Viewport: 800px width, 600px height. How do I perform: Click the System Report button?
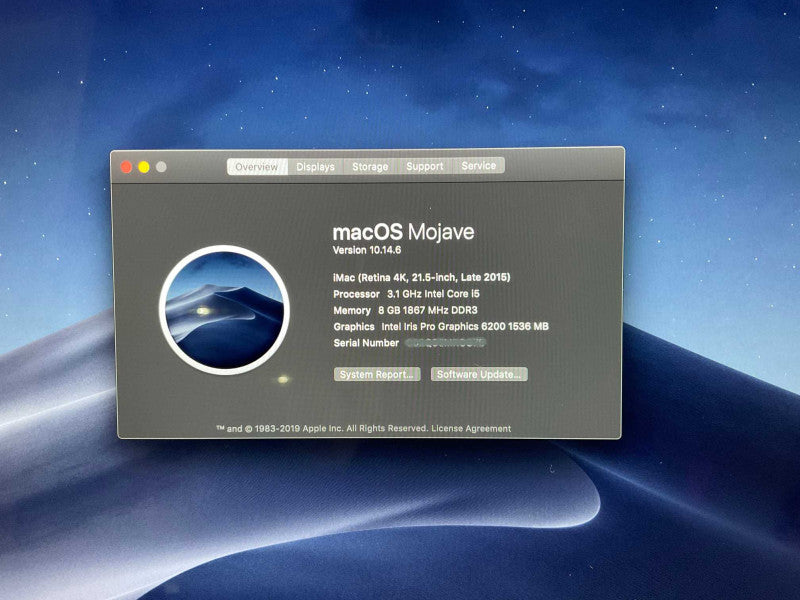(x=377, y=374)
